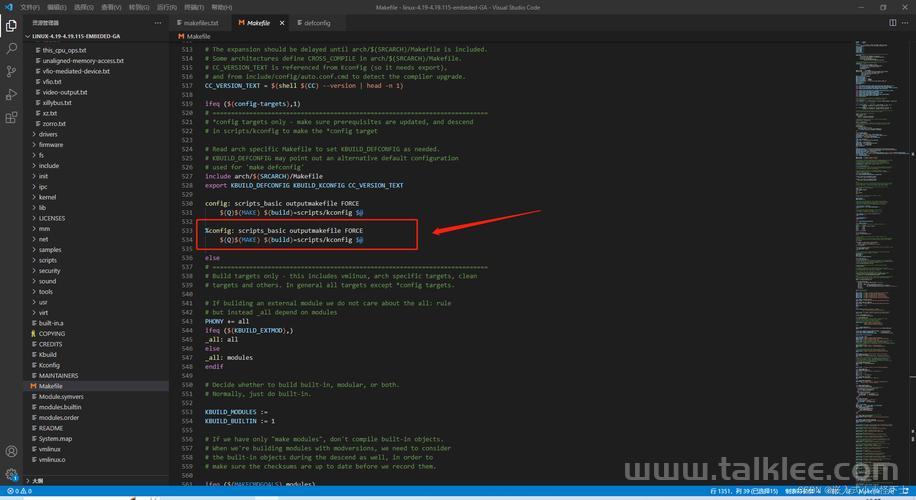Open the View menu

pyautogui.click(x=111, y=7)
